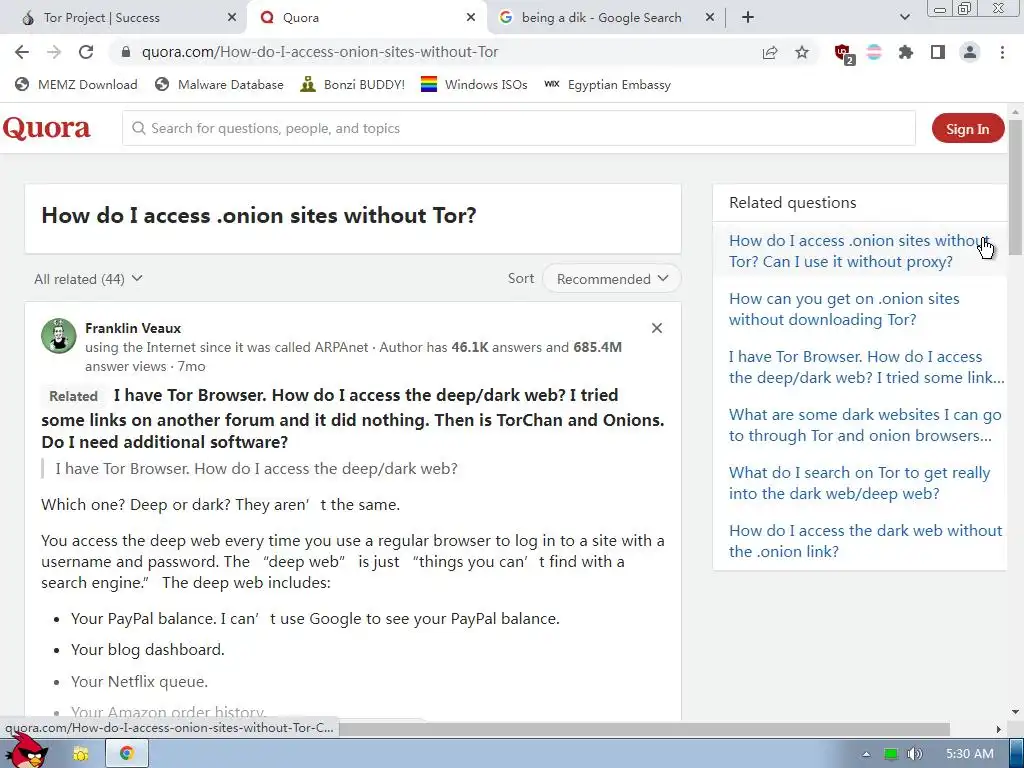Open the tab search chevron
The height and width of the screenshot is (768, 1024).
pos(904,18)
